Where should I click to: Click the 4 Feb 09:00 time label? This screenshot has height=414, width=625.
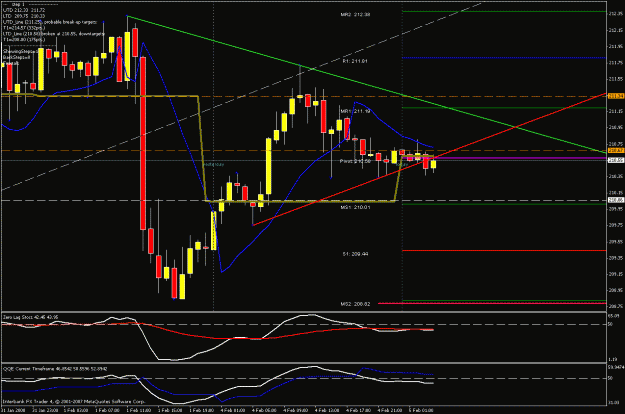click(x=295, y=410)
